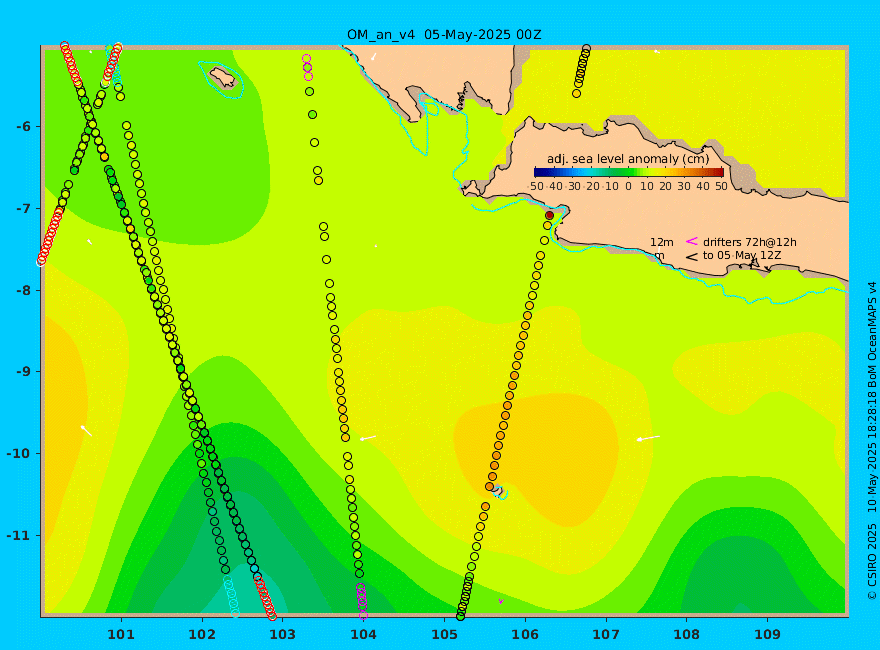880x650 pixels.
Task: Click the white current arrow near 104E 10S
Action: pos(368,438)
